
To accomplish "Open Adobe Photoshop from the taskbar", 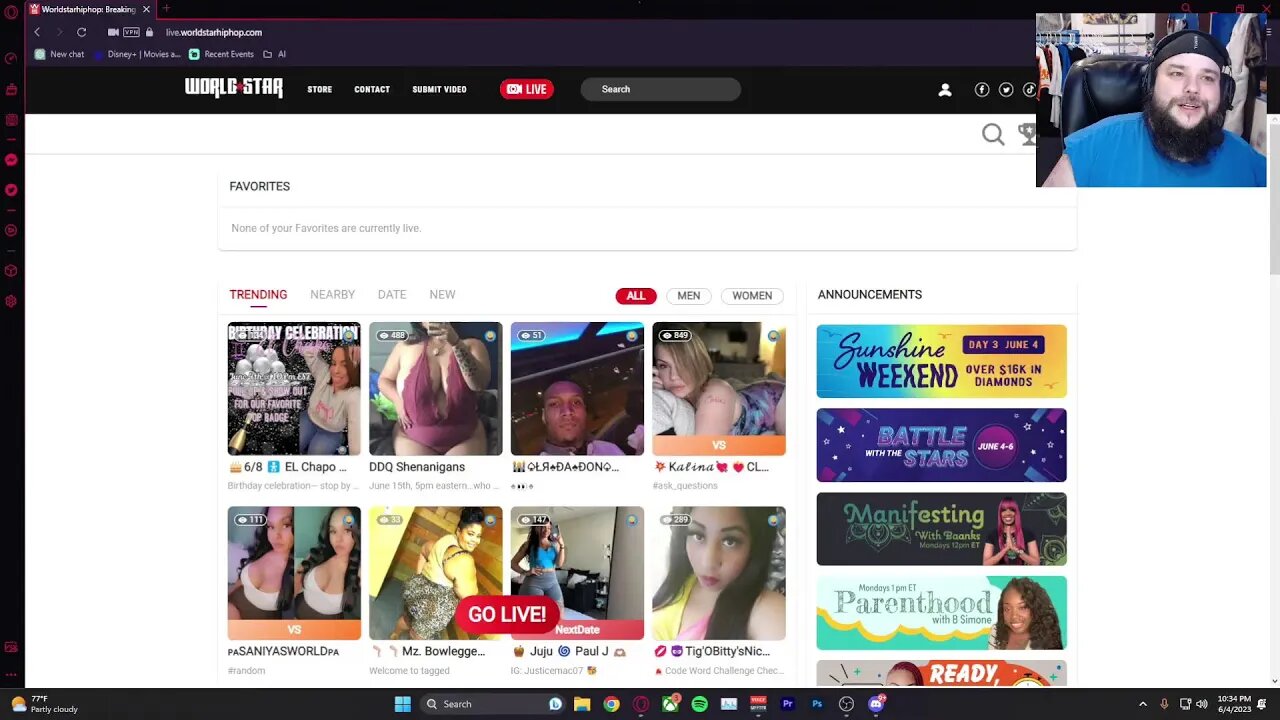I will coord(817,704).
